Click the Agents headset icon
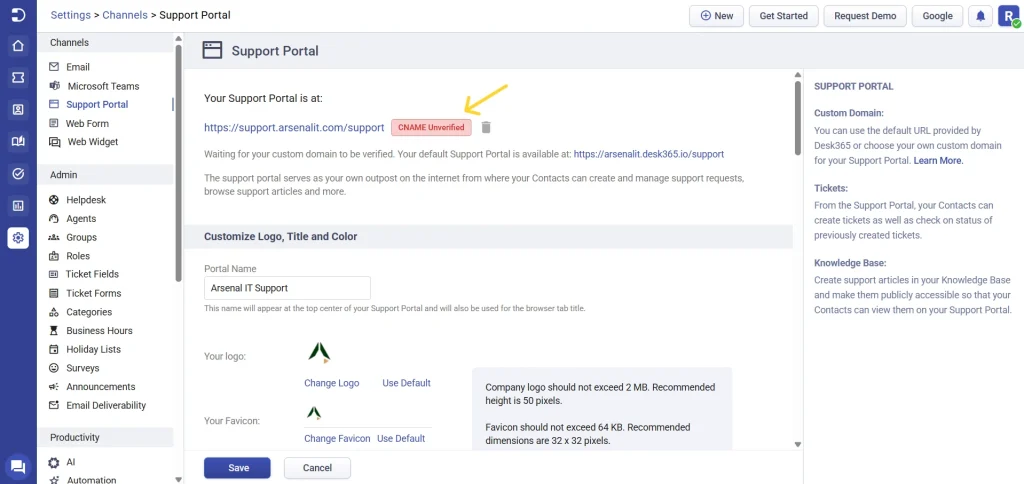The image size is (1024, 484). click(54, 219)
